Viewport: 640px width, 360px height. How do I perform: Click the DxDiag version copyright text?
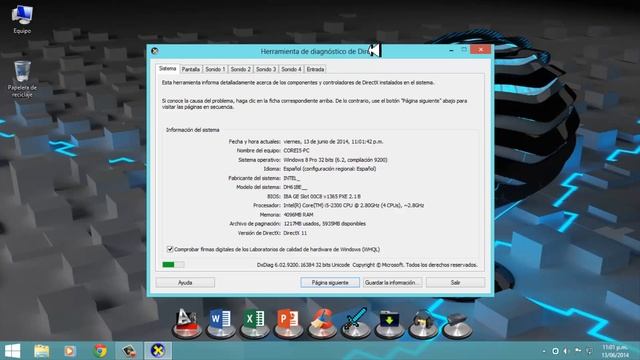tap(367, 265)
